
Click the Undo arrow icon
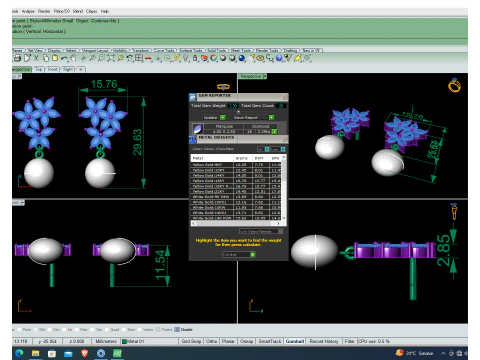pos(64,58)
